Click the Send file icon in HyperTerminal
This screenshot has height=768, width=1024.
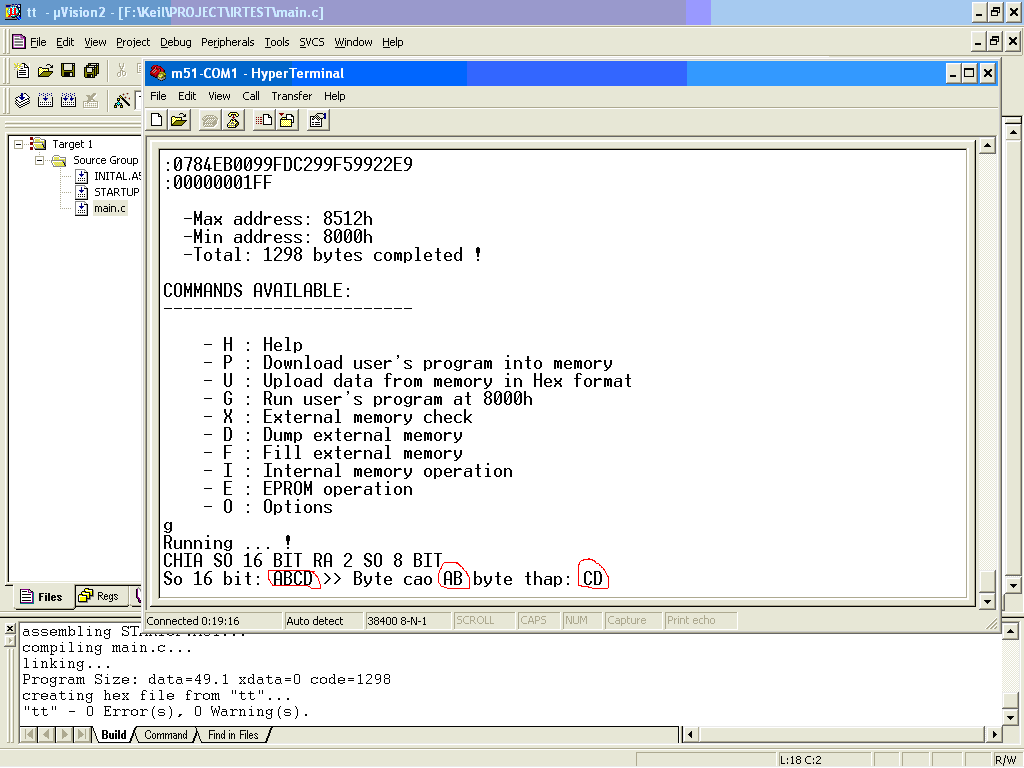264,120
